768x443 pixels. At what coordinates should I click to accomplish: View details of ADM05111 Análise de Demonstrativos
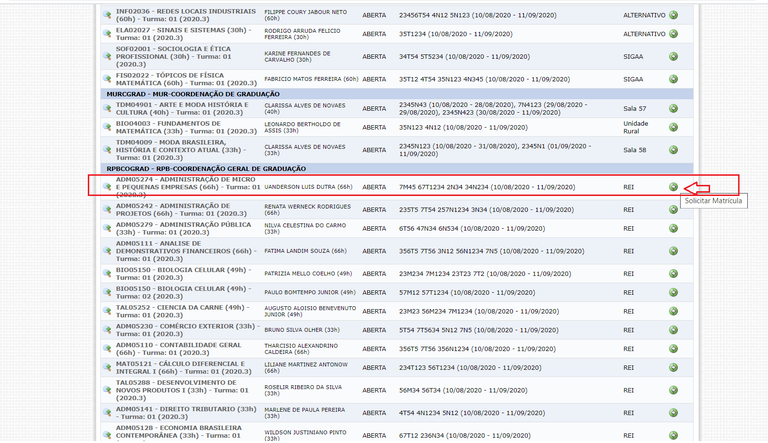[x=107, y=250]
